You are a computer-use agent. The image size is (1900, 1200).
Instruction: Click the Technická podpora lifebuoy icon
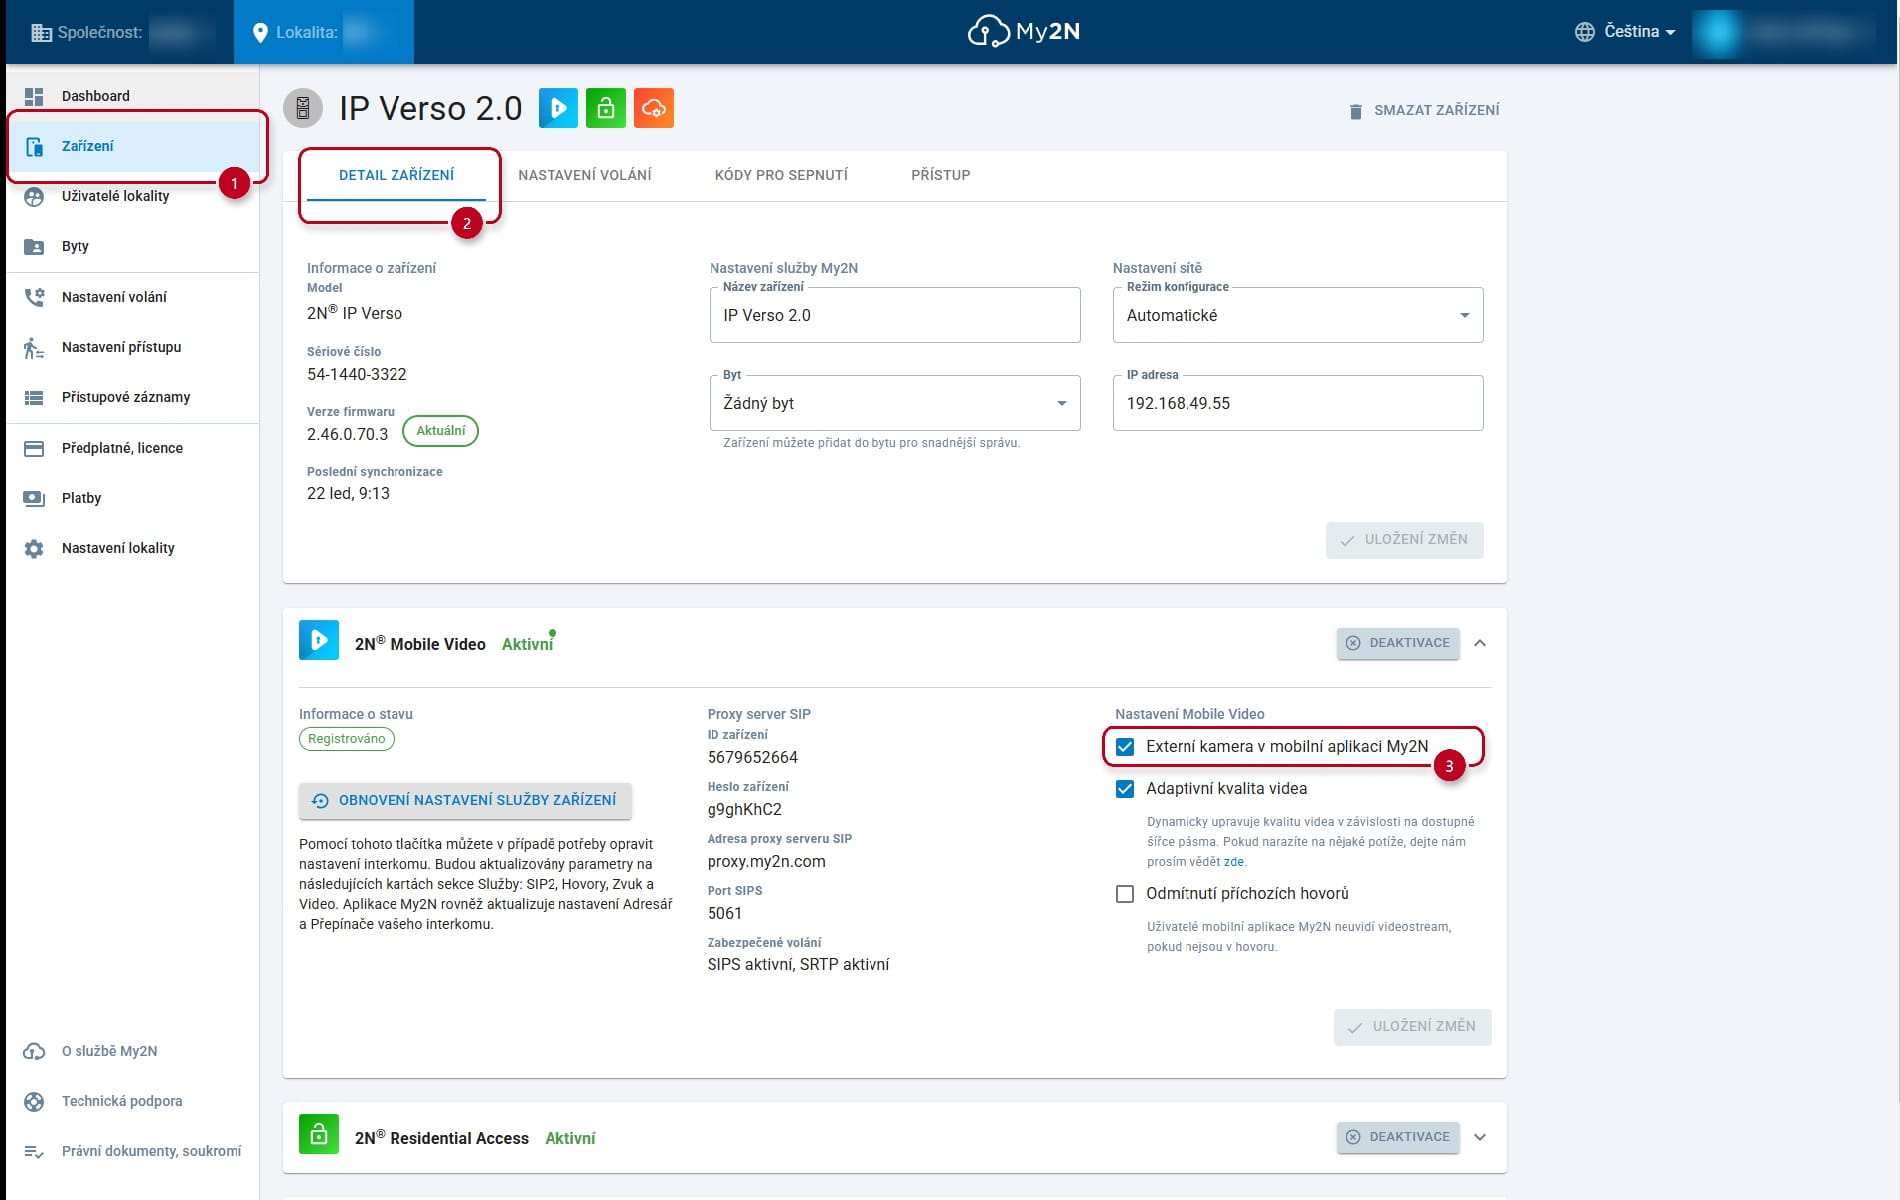pos(34,1101)
